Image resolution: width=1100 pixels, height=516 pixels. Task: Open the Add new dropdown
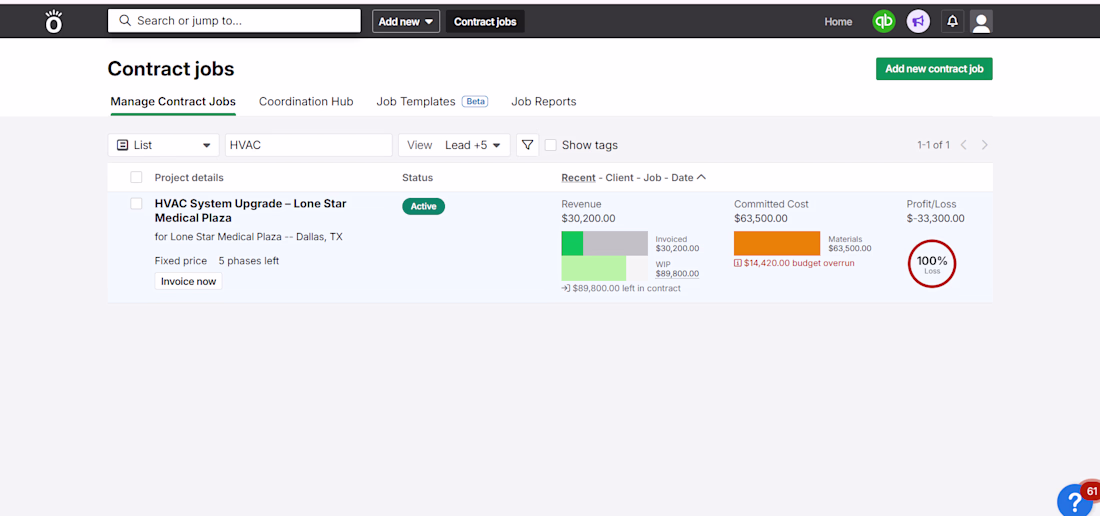405,22
